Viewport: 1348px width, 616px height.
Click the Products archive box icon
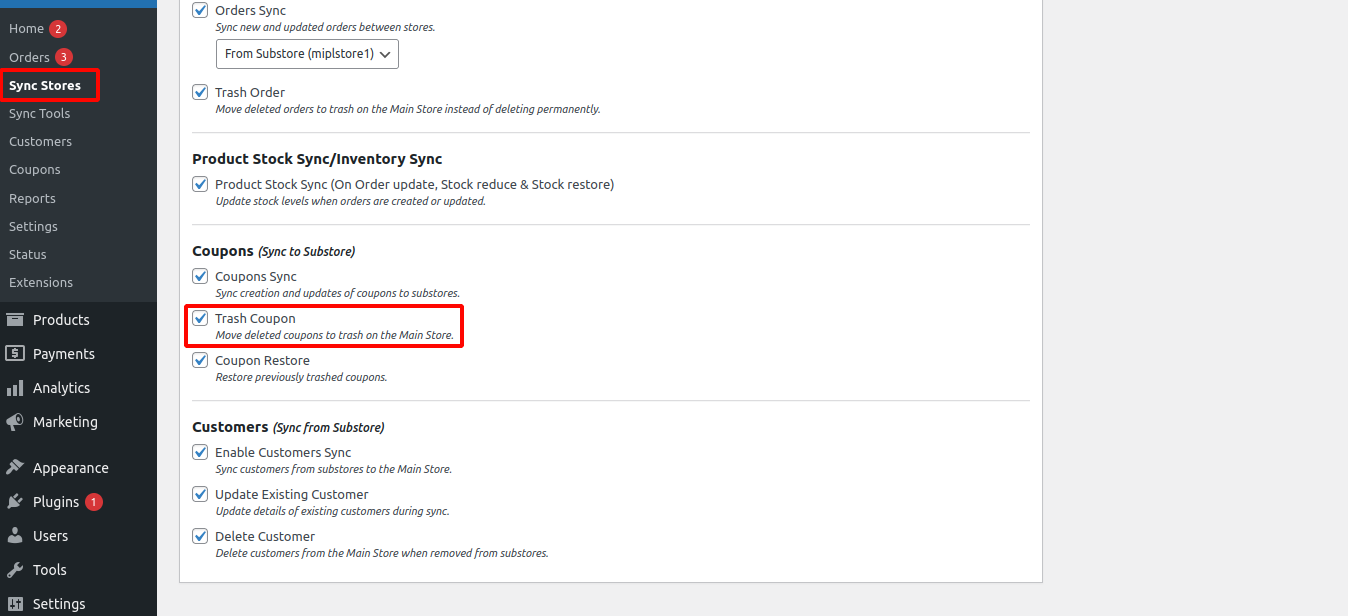pyautogui.click(x=15, y=320)
